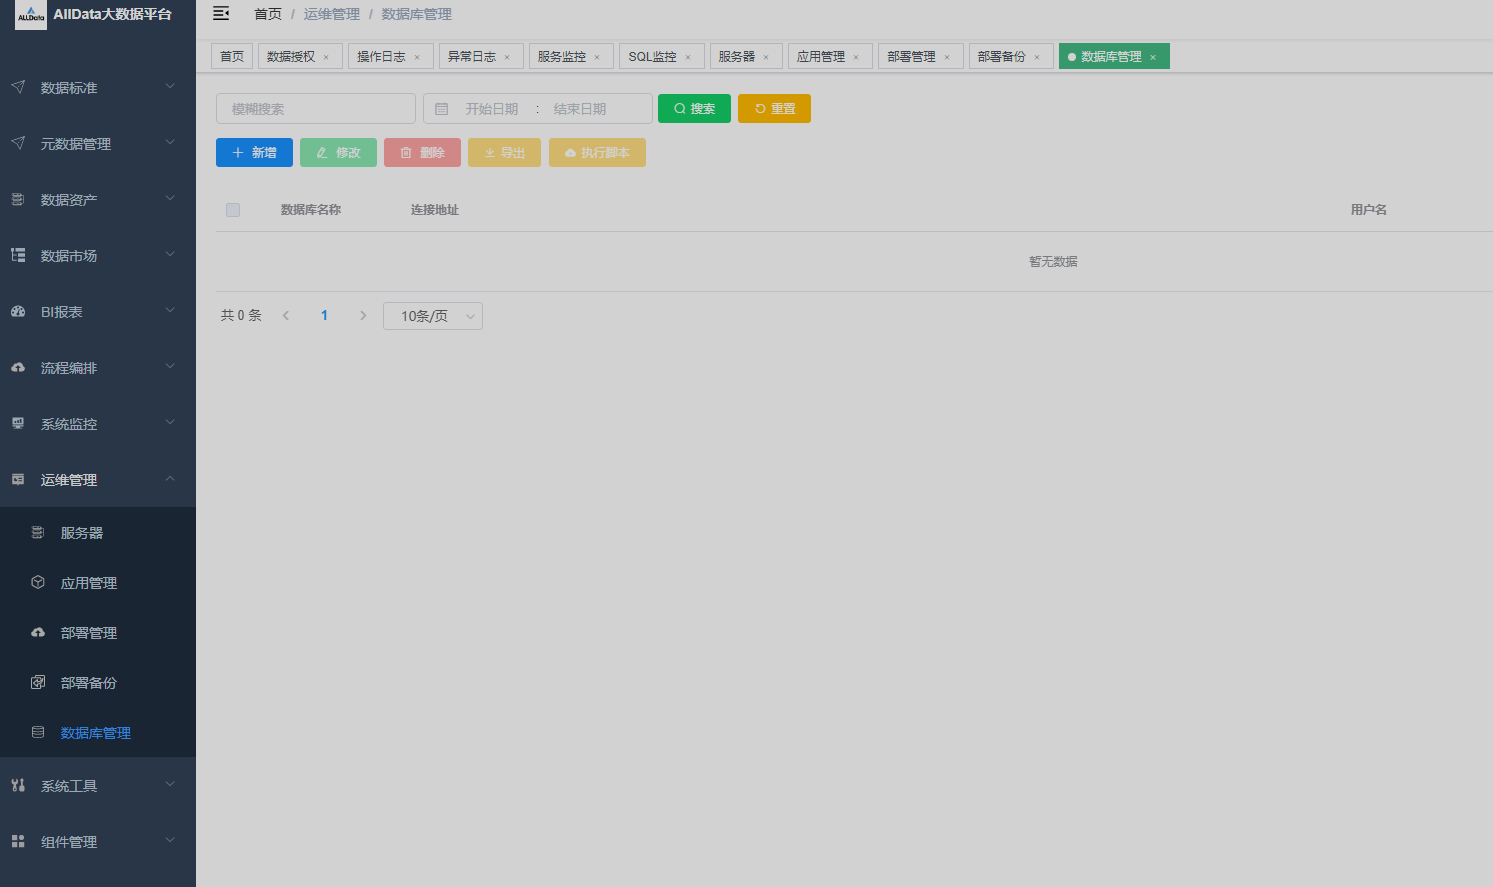Click the AllData logo icon
1493x887 pixels.
[31, 15]
